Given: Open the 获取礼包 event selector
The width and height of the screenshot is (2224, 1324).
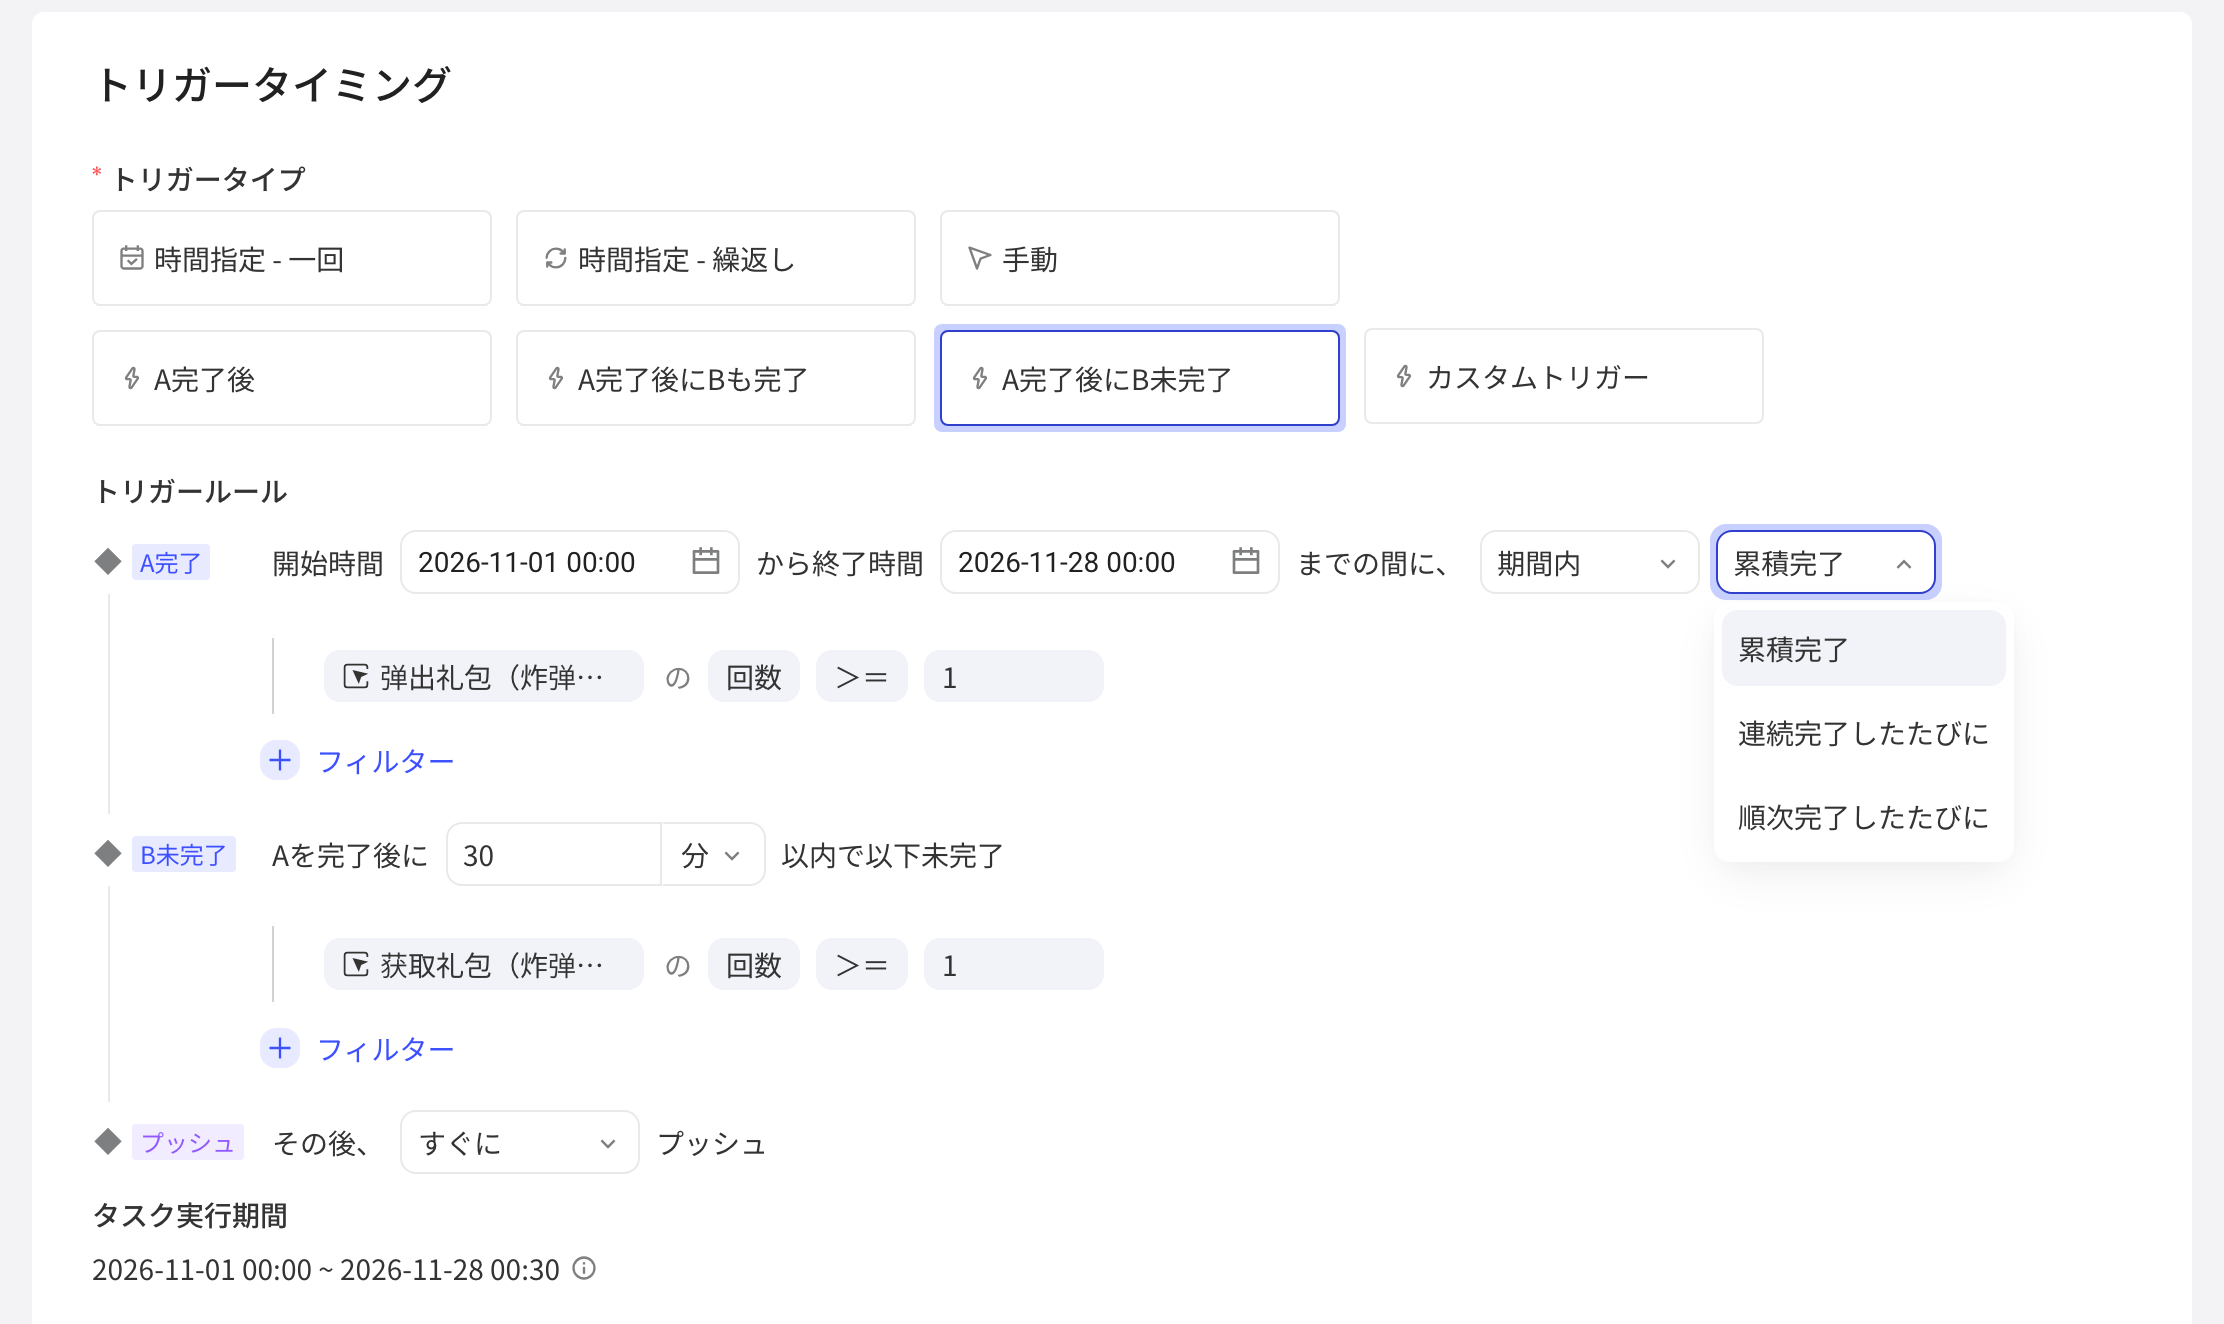Looking at the screenshot, I should click(484, 965).
